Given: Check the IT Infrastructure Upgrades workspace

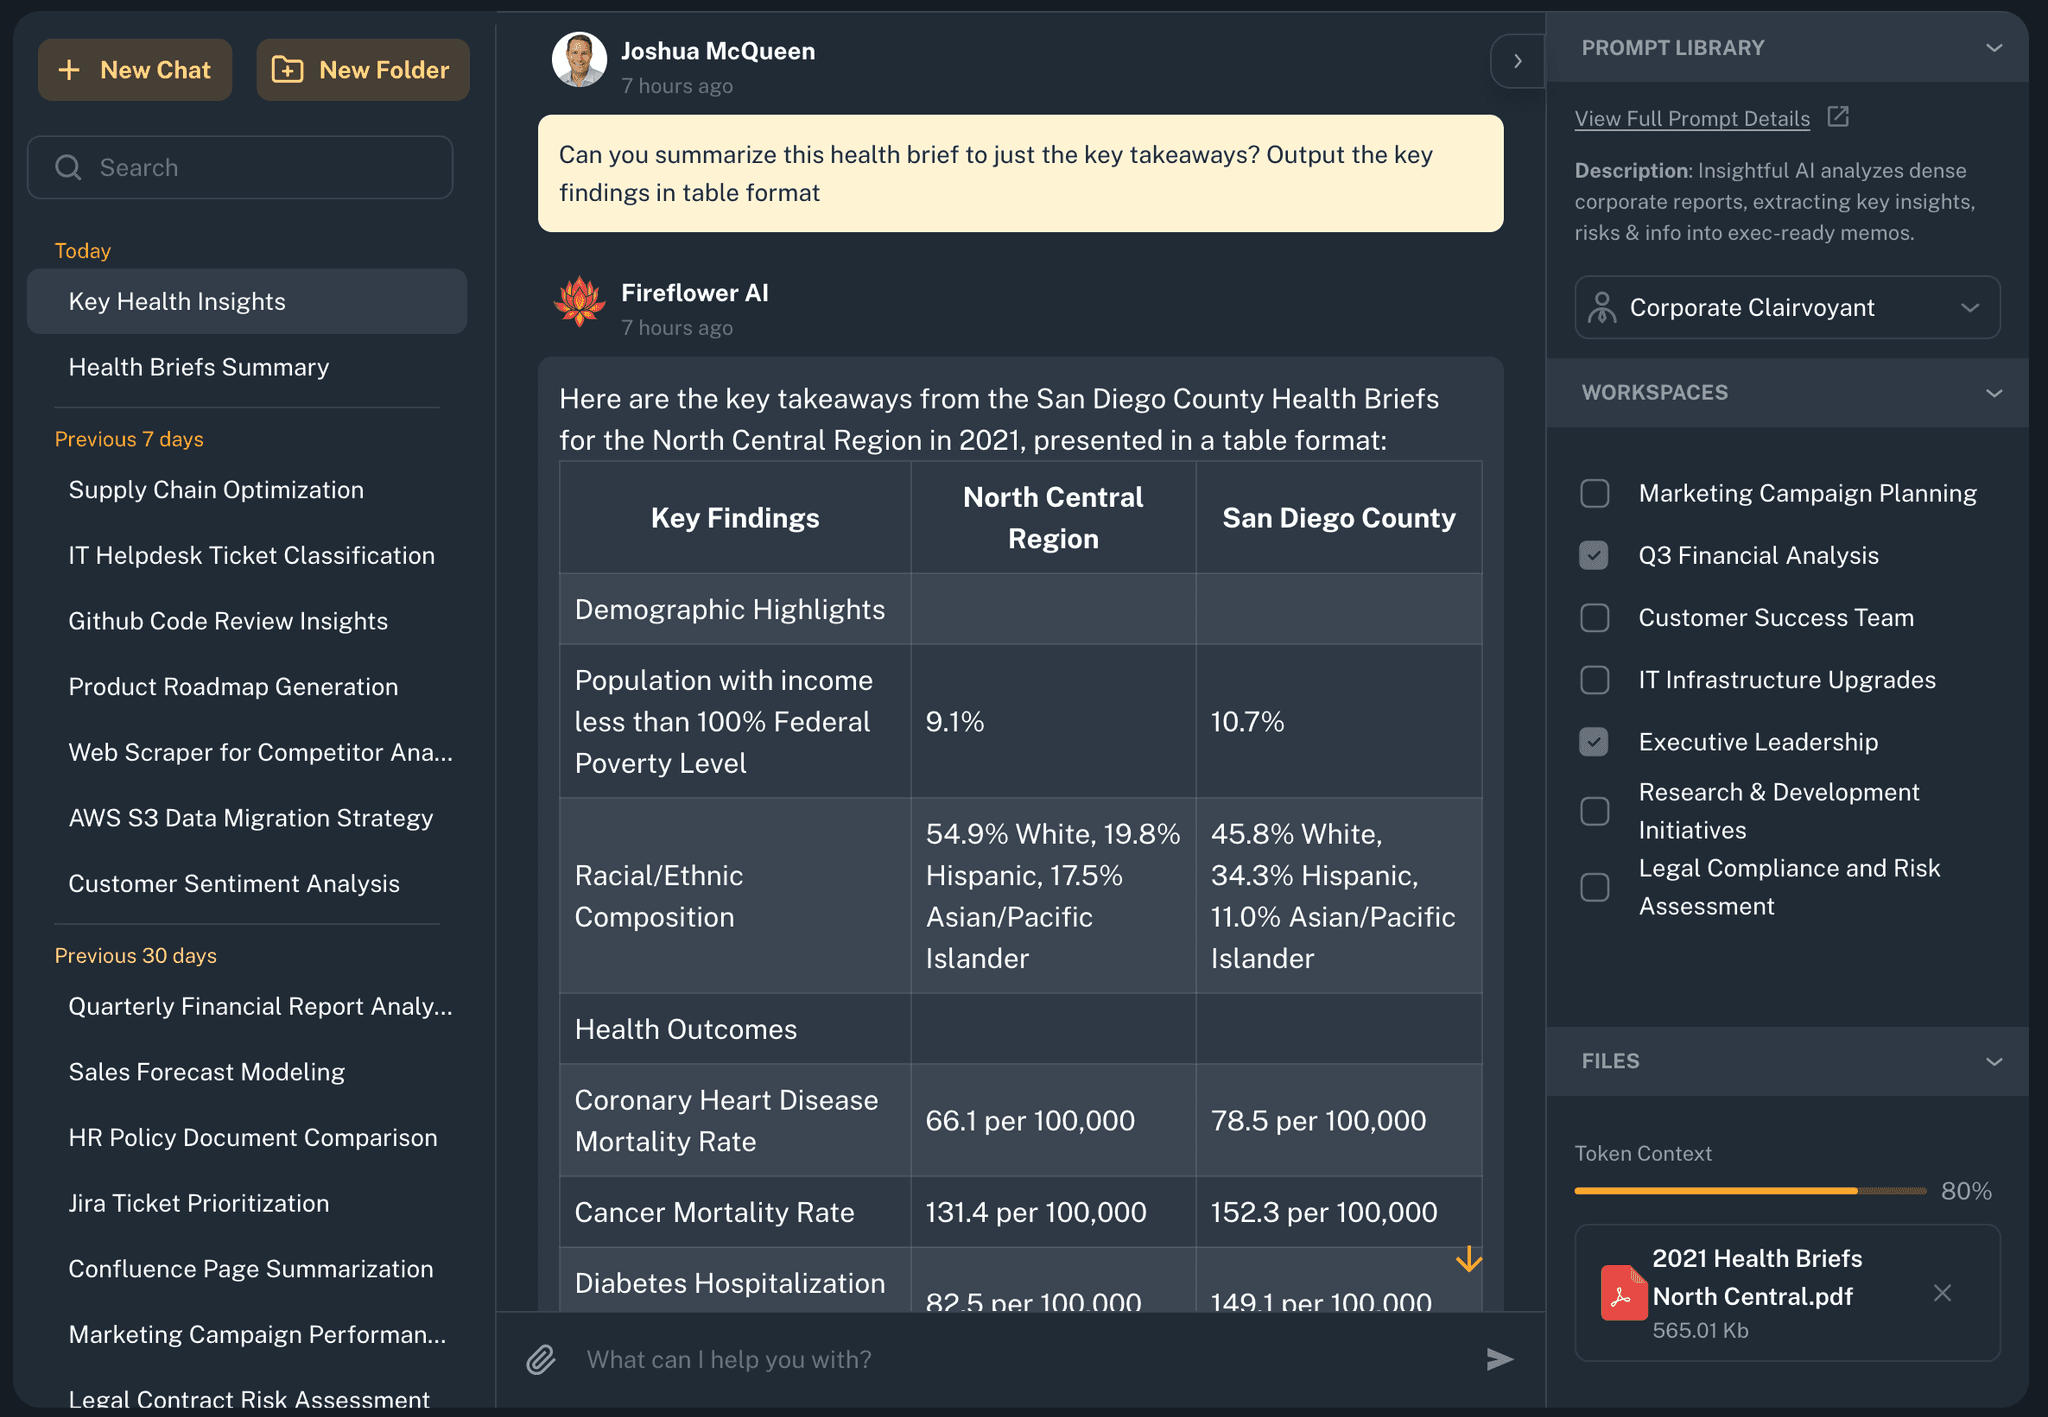Looking at the screenshot, I should 1595,680.
